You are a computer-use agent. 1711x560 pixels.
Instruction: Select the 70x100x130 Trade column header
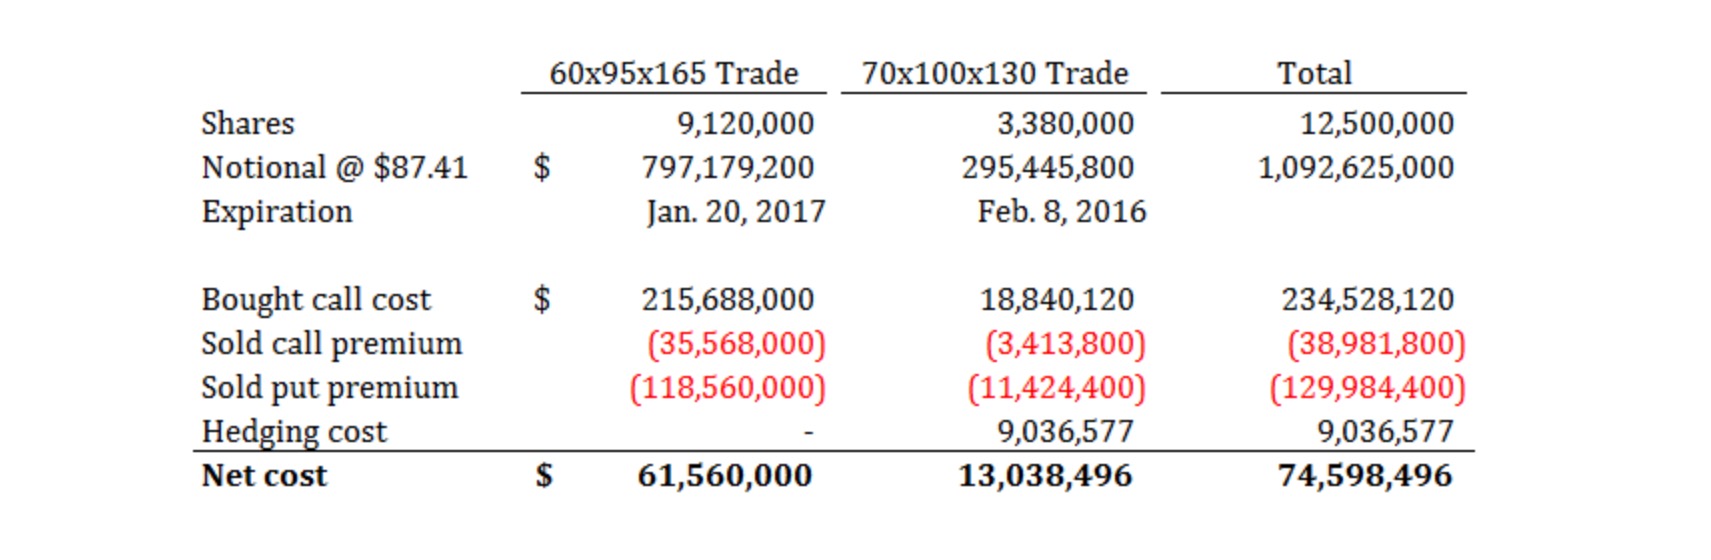995,73
